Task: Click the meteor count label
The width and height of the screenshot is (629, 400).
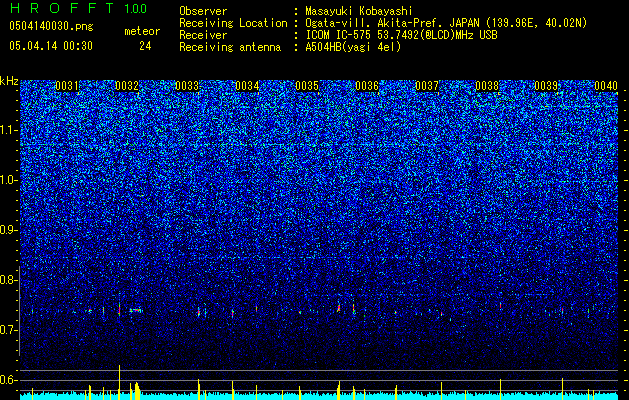Action: click(x=142, y=31)
